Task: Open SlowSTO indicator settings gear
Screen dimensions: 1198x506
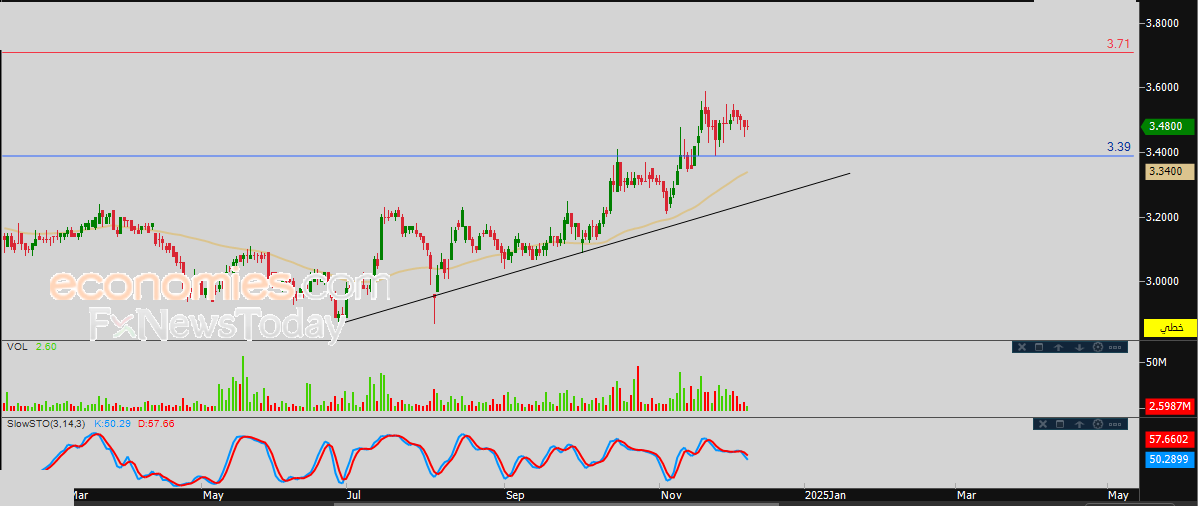Action: pos(1098,424)
